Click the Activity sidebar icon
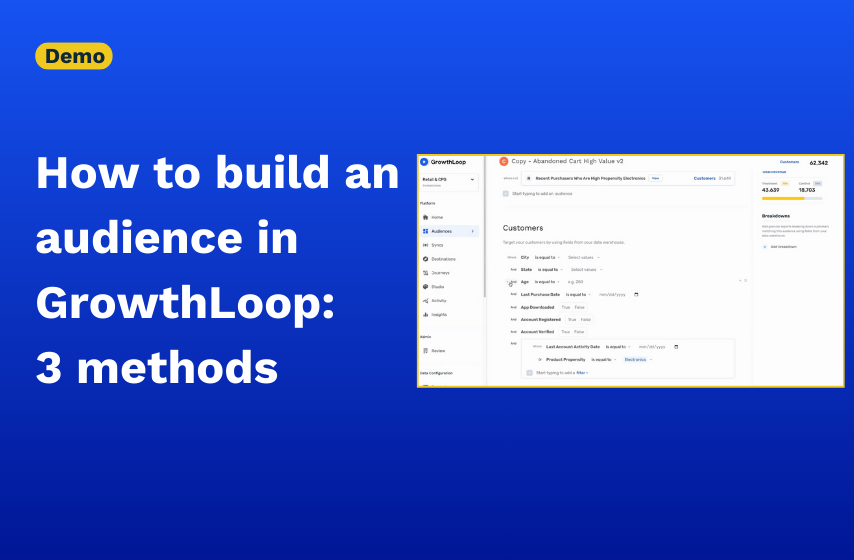Screen dimensions: 854x560 [425, 301]
